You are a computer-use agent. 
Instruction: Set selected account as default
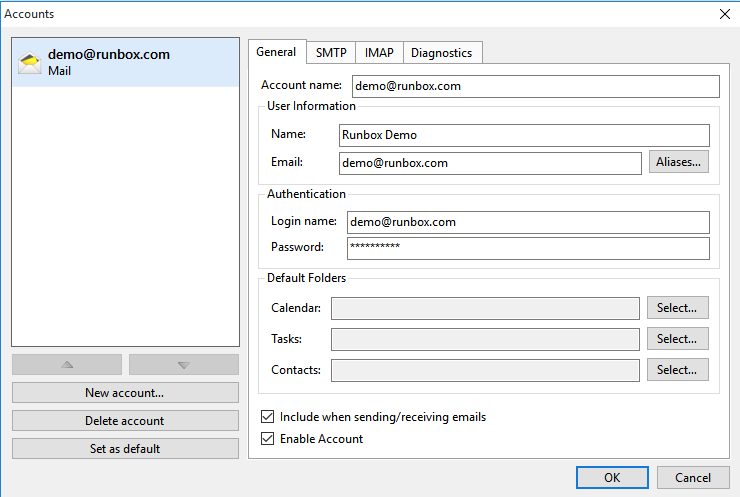pos(125,449)
